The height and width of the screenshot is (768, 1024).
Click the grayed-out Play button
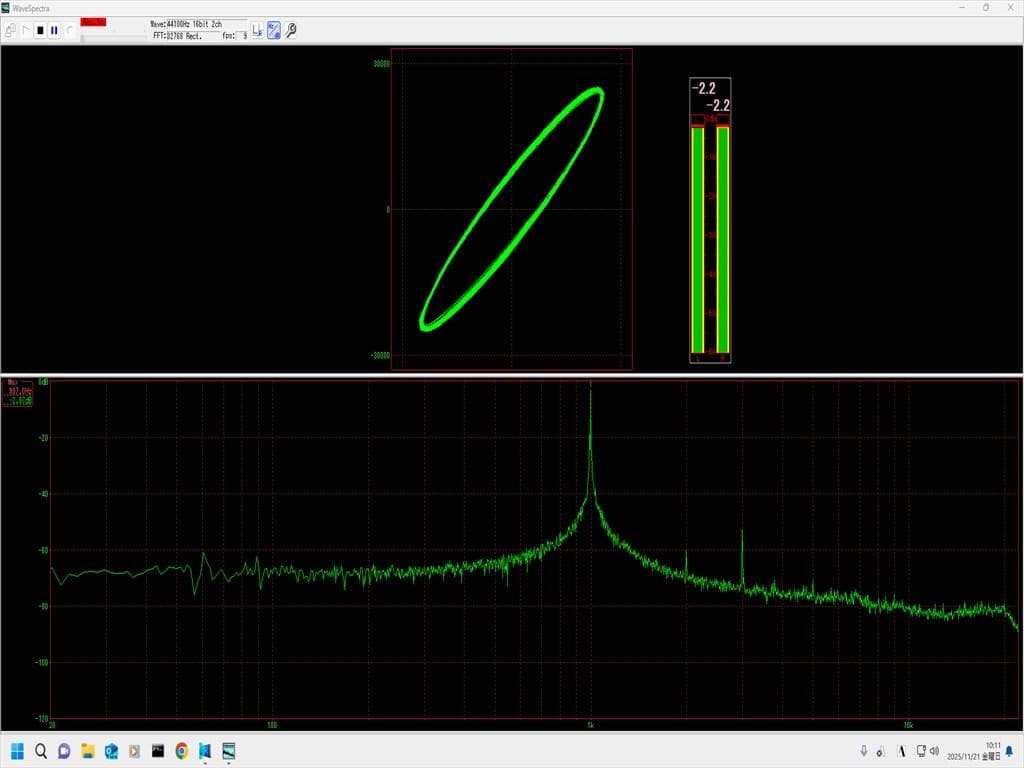pos(26,31)
